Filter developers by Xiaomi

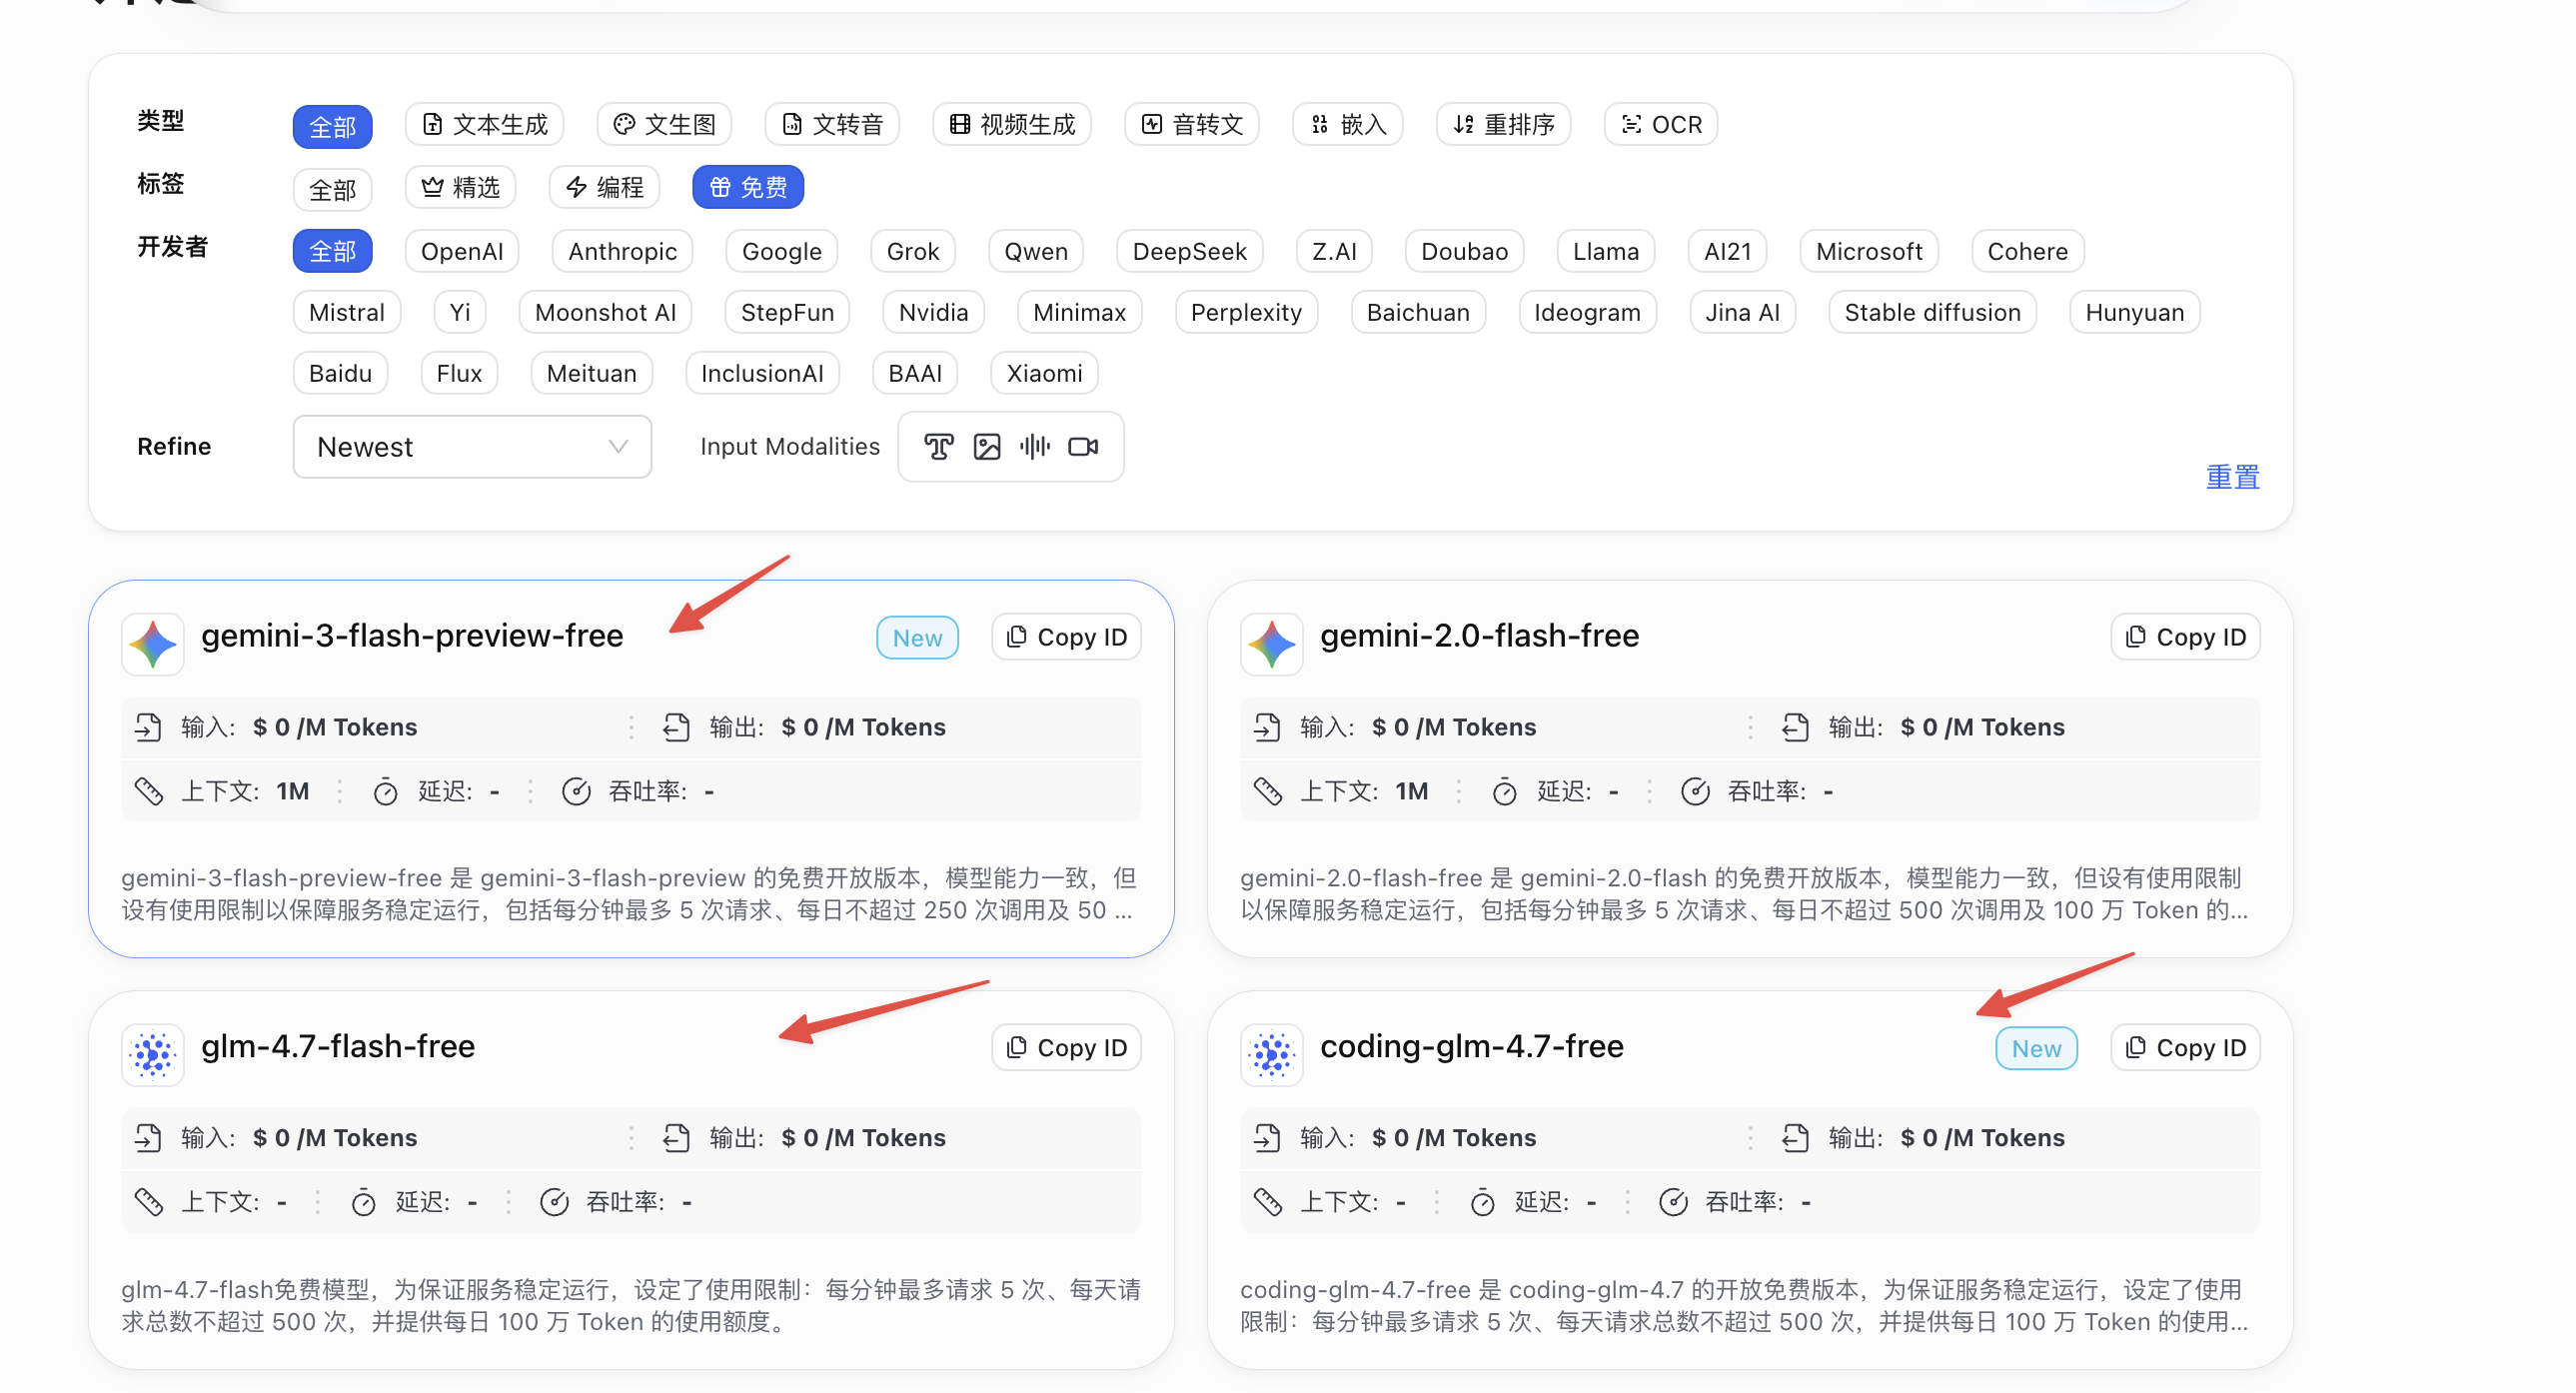[1044, 373]
